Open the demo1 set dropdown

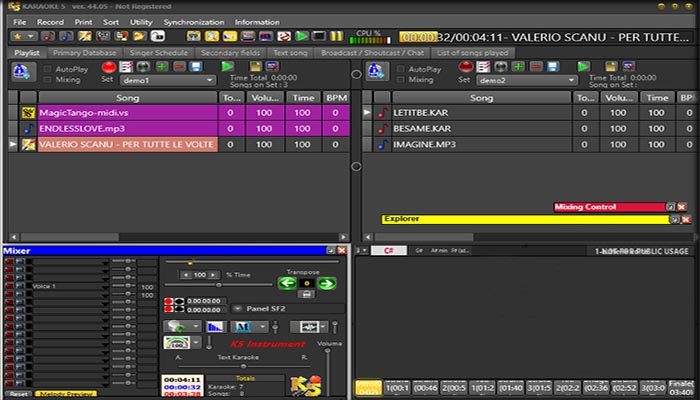point(168,80)
